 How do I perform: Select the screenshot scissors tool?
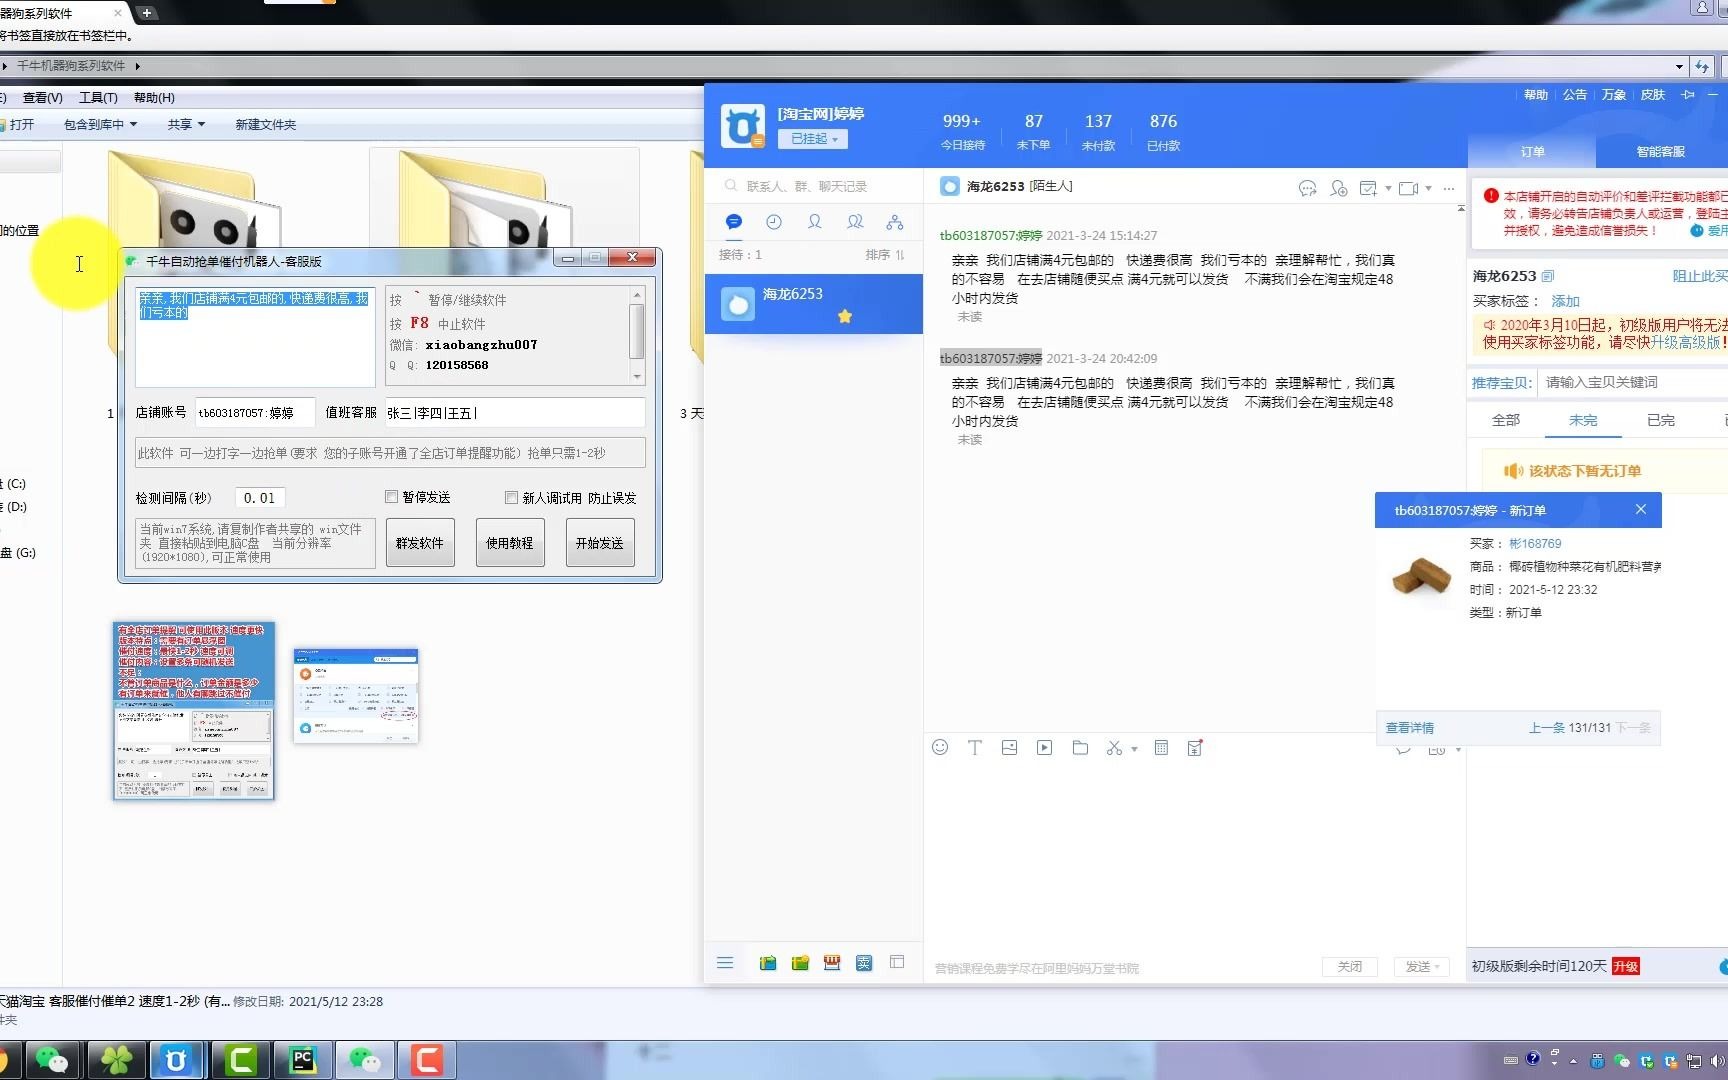pos(1114,747)
